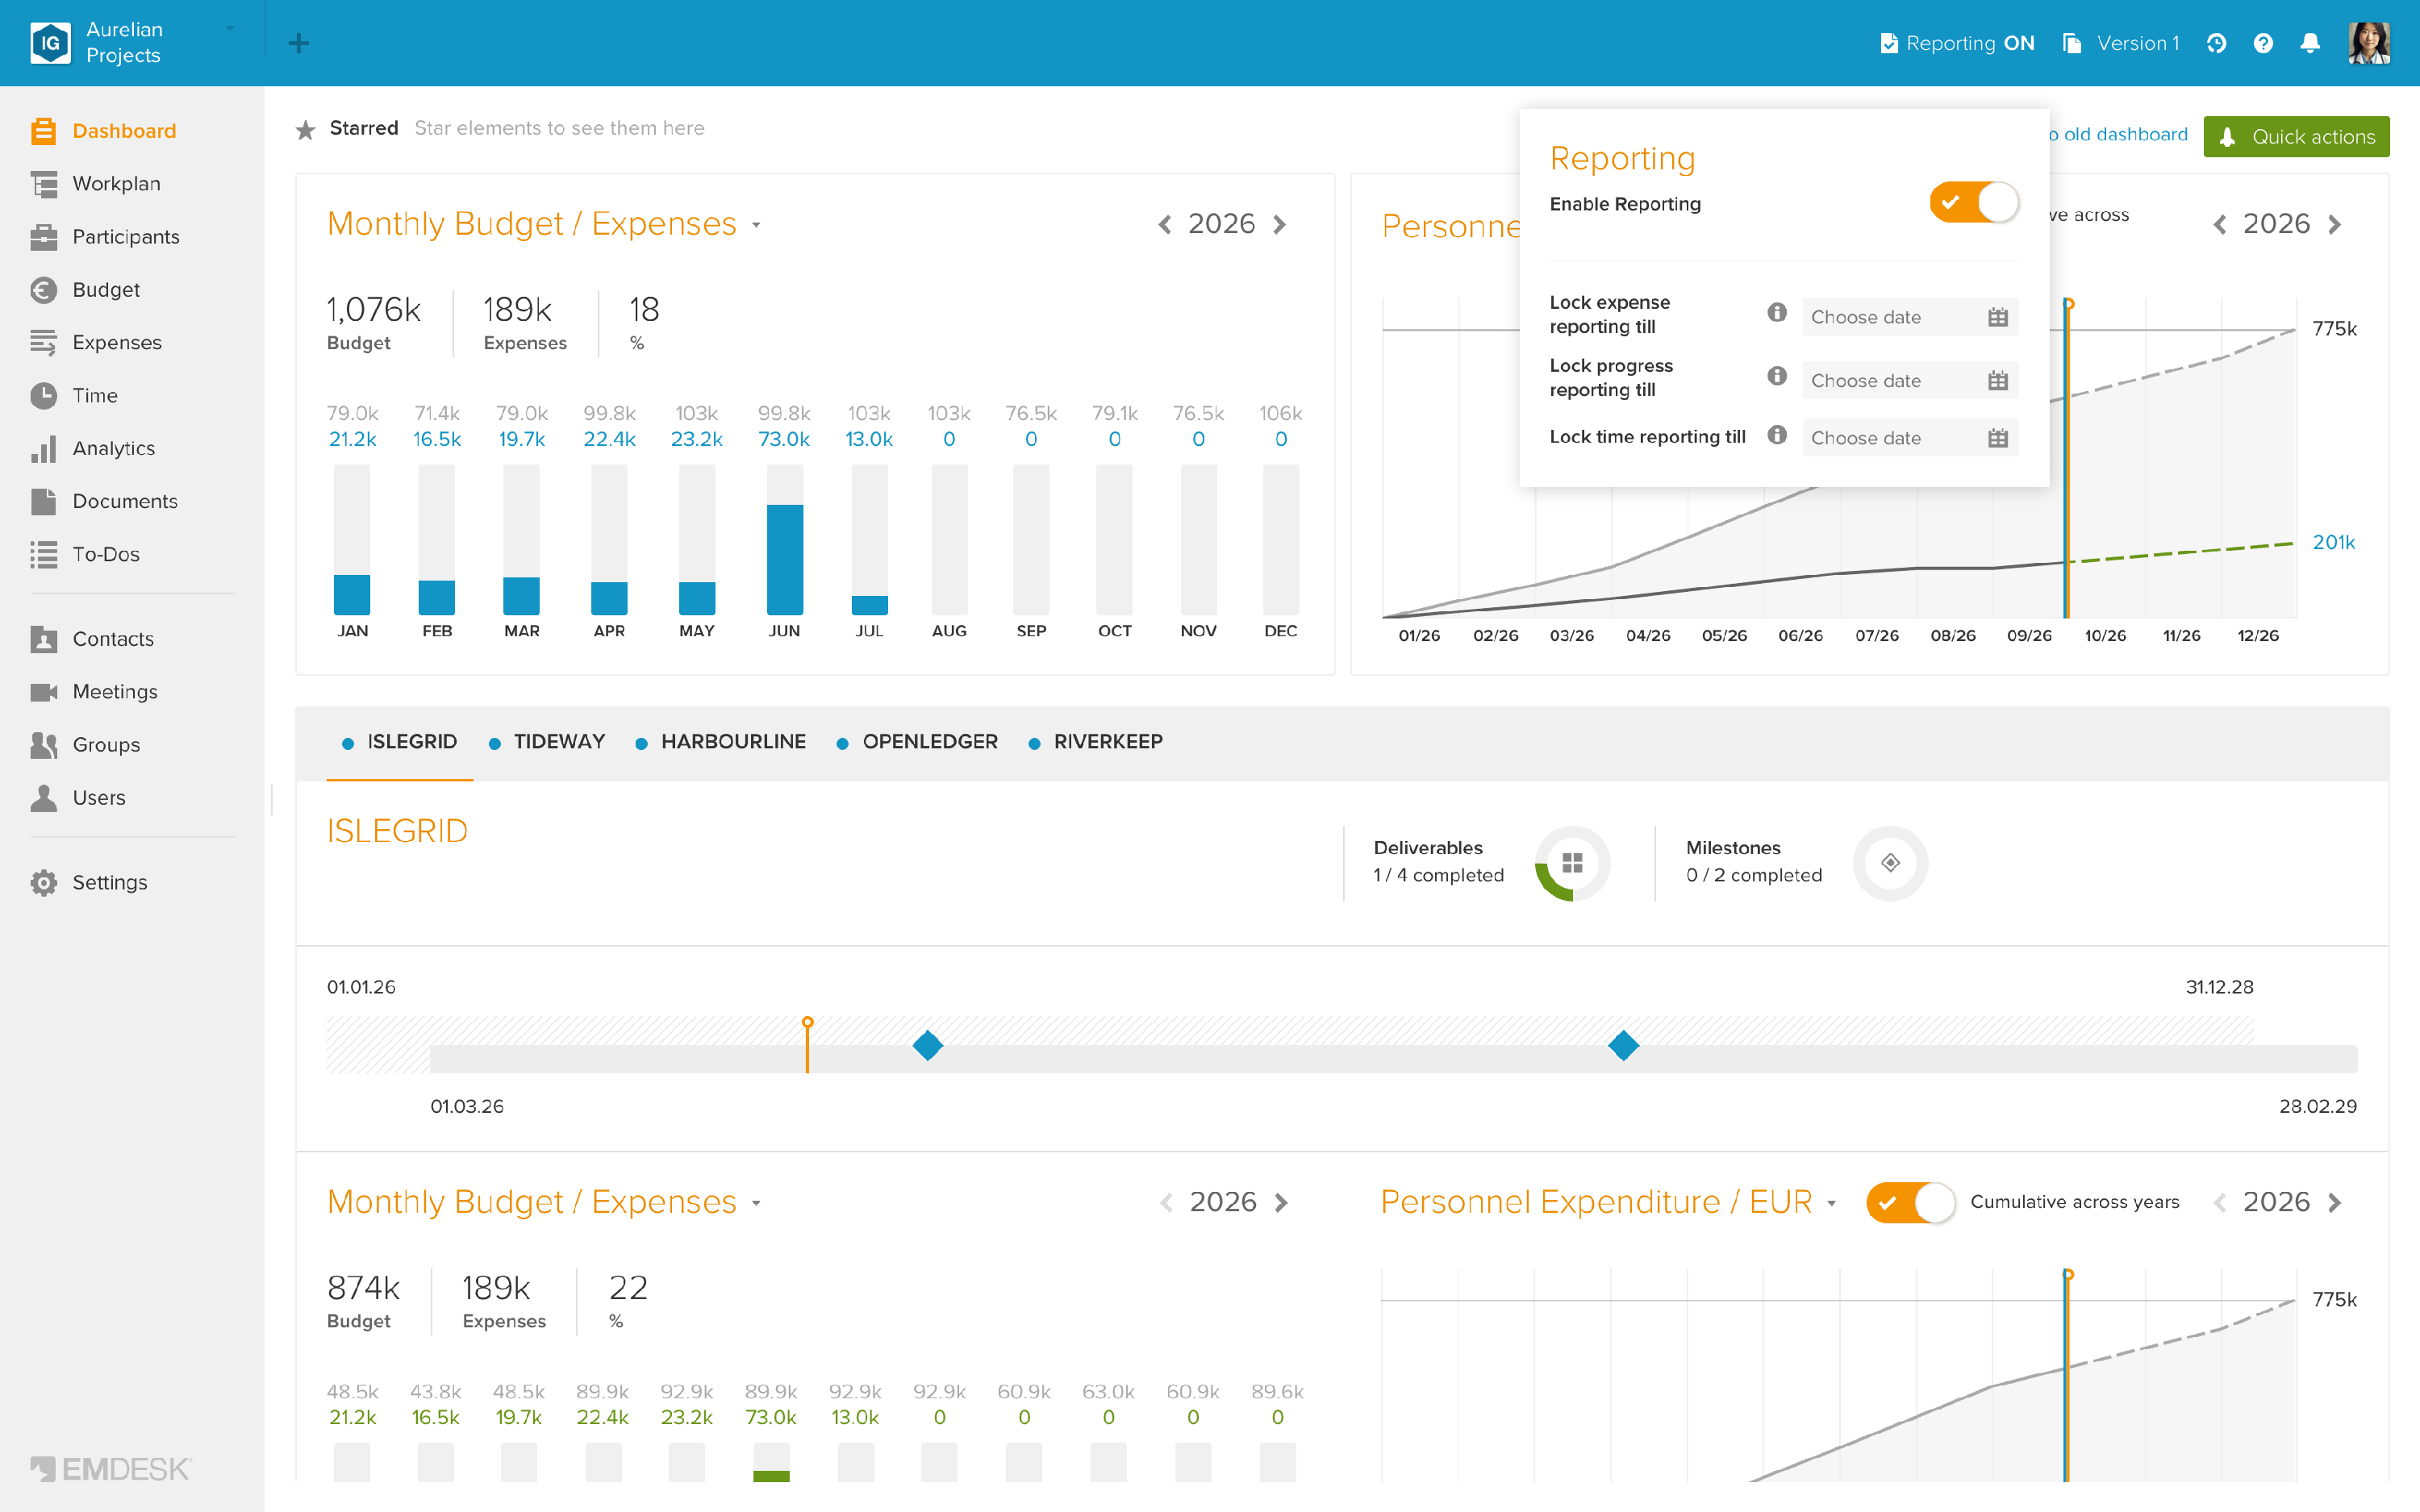Open Personnel Expenditure / EUR dropdown arrow

1832,1204
